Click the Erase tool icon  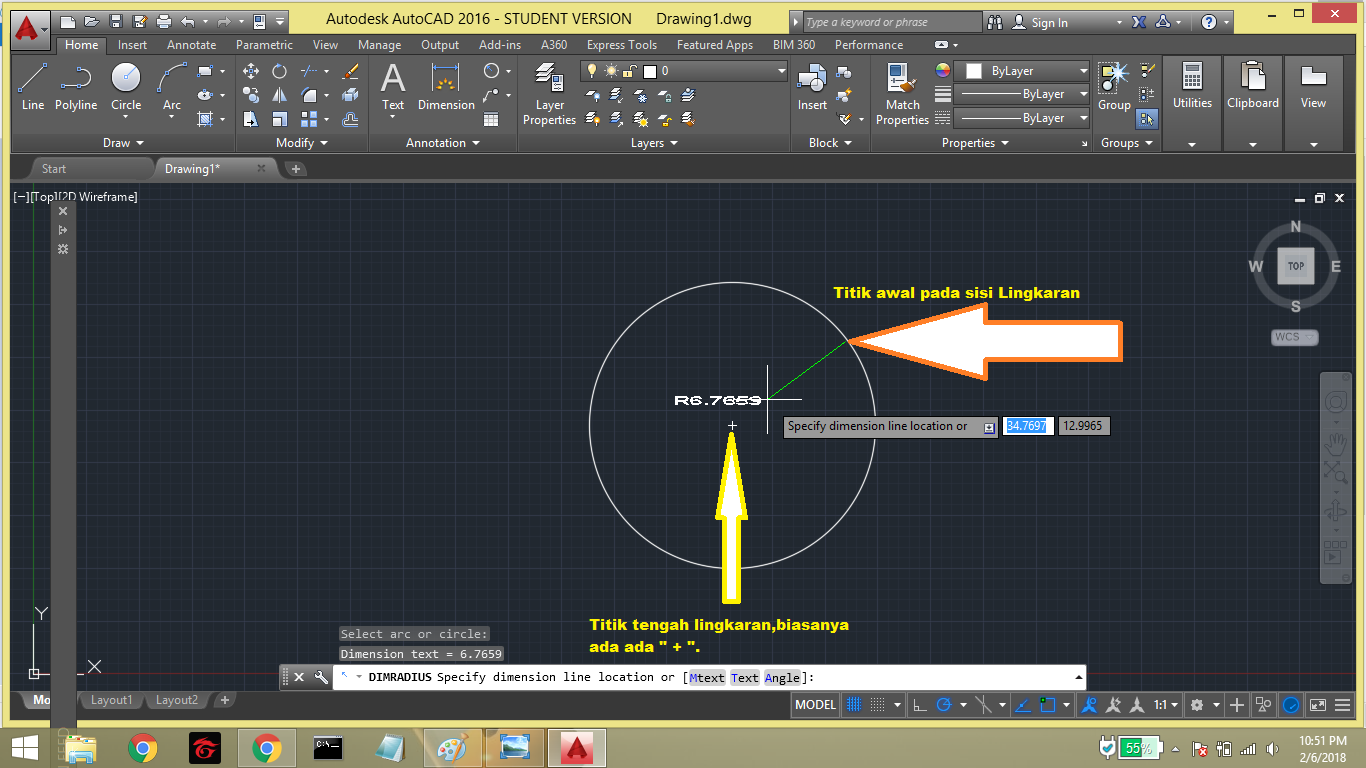(x=350, y=72)
